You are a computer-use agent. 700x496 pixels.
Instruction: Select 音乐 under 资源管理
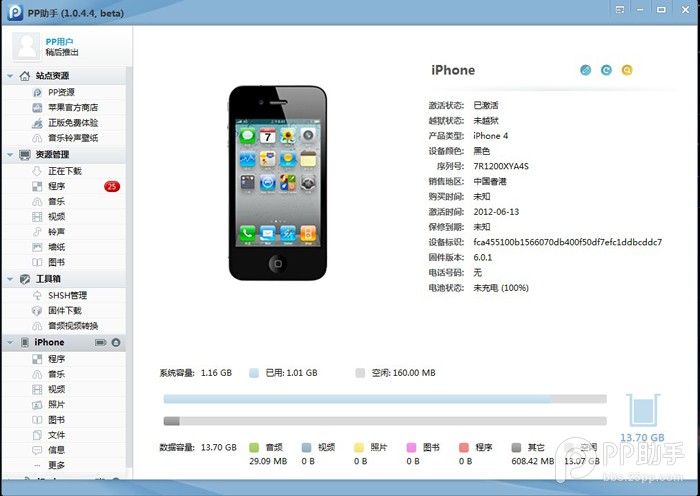pyautogui.click(x=63, y=201)
